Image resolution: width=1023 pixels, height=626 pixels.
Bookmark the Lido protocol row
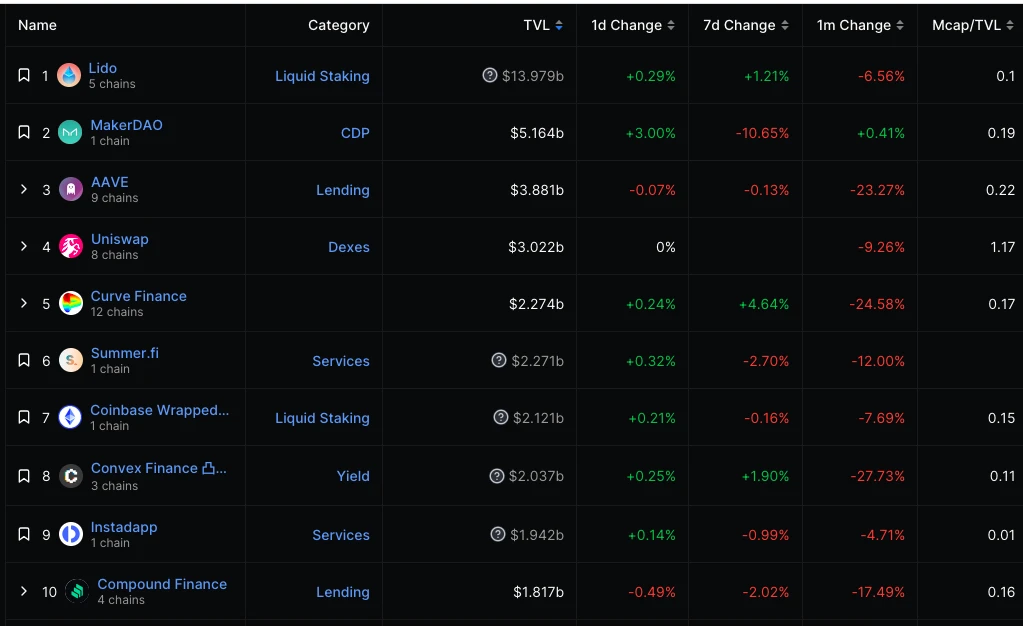pyautogui.click(x=24, y=76)
